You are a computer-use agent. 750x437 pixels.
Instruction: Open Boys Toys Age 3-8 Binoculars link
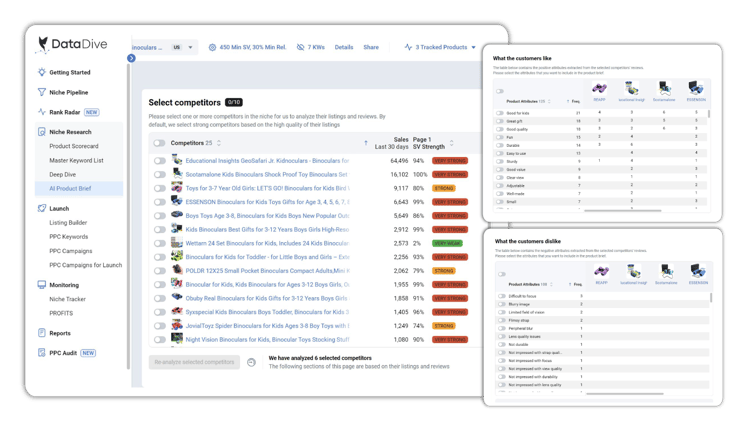267,216
